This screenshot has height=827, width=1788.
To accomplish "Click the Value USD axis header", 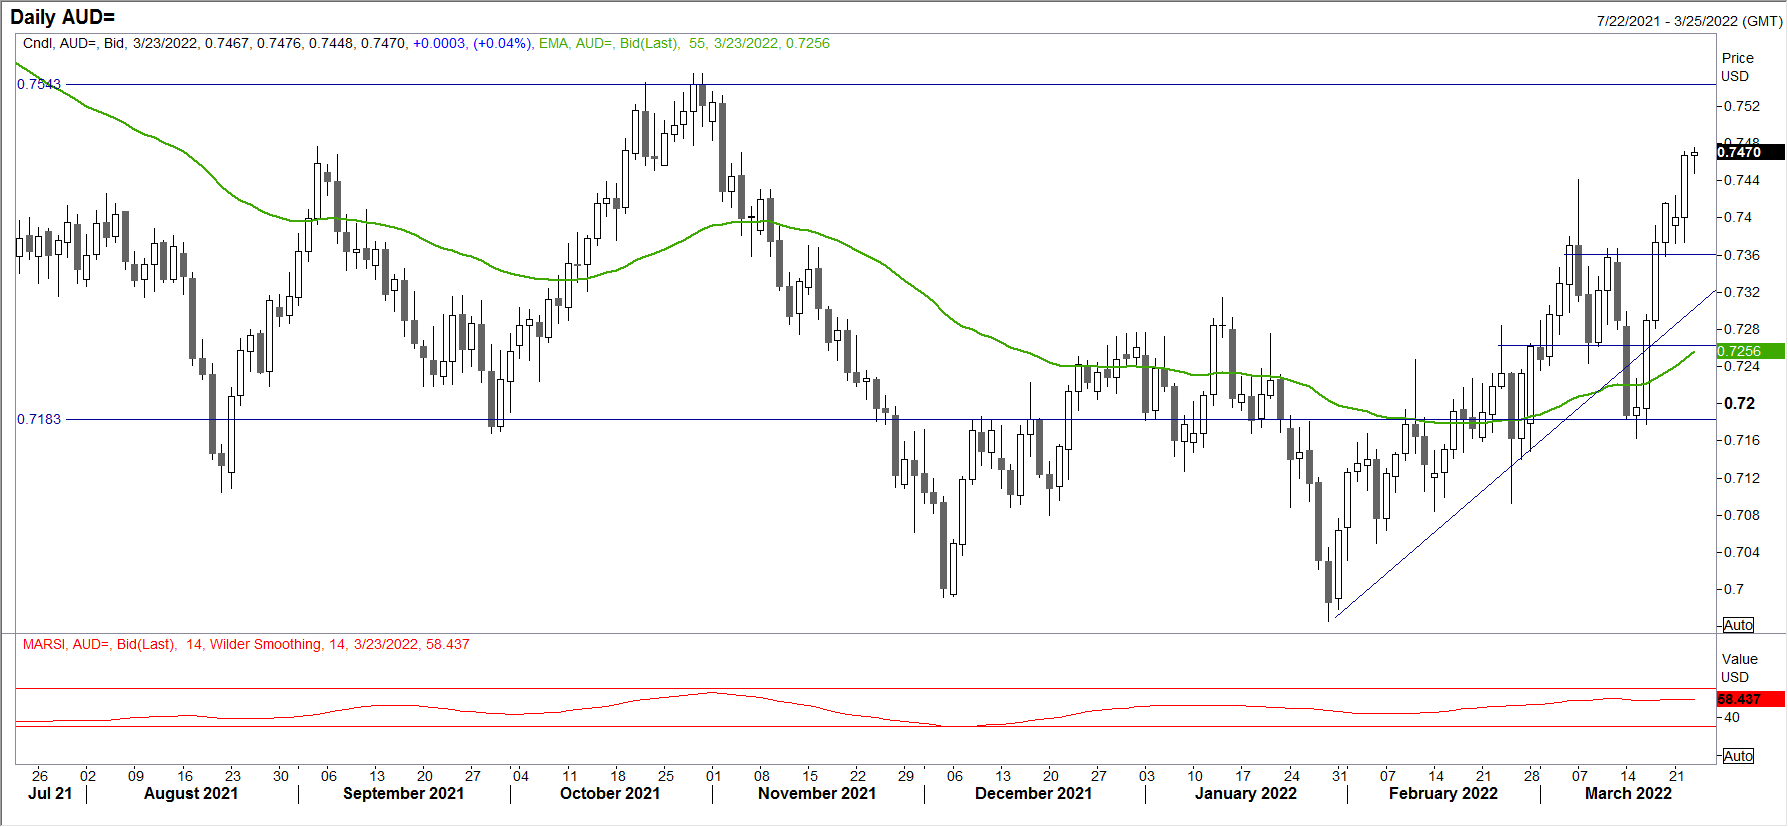I will [1739, 668].
